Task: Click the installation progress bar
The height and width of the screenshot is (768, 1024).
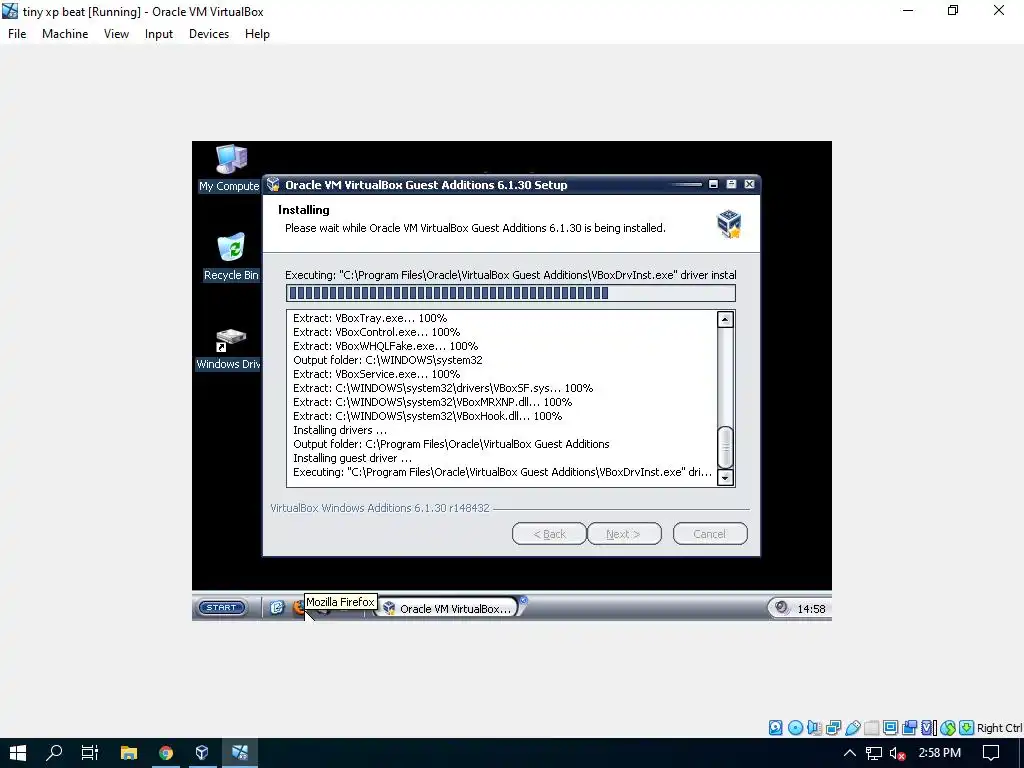Action: point(511,293)
